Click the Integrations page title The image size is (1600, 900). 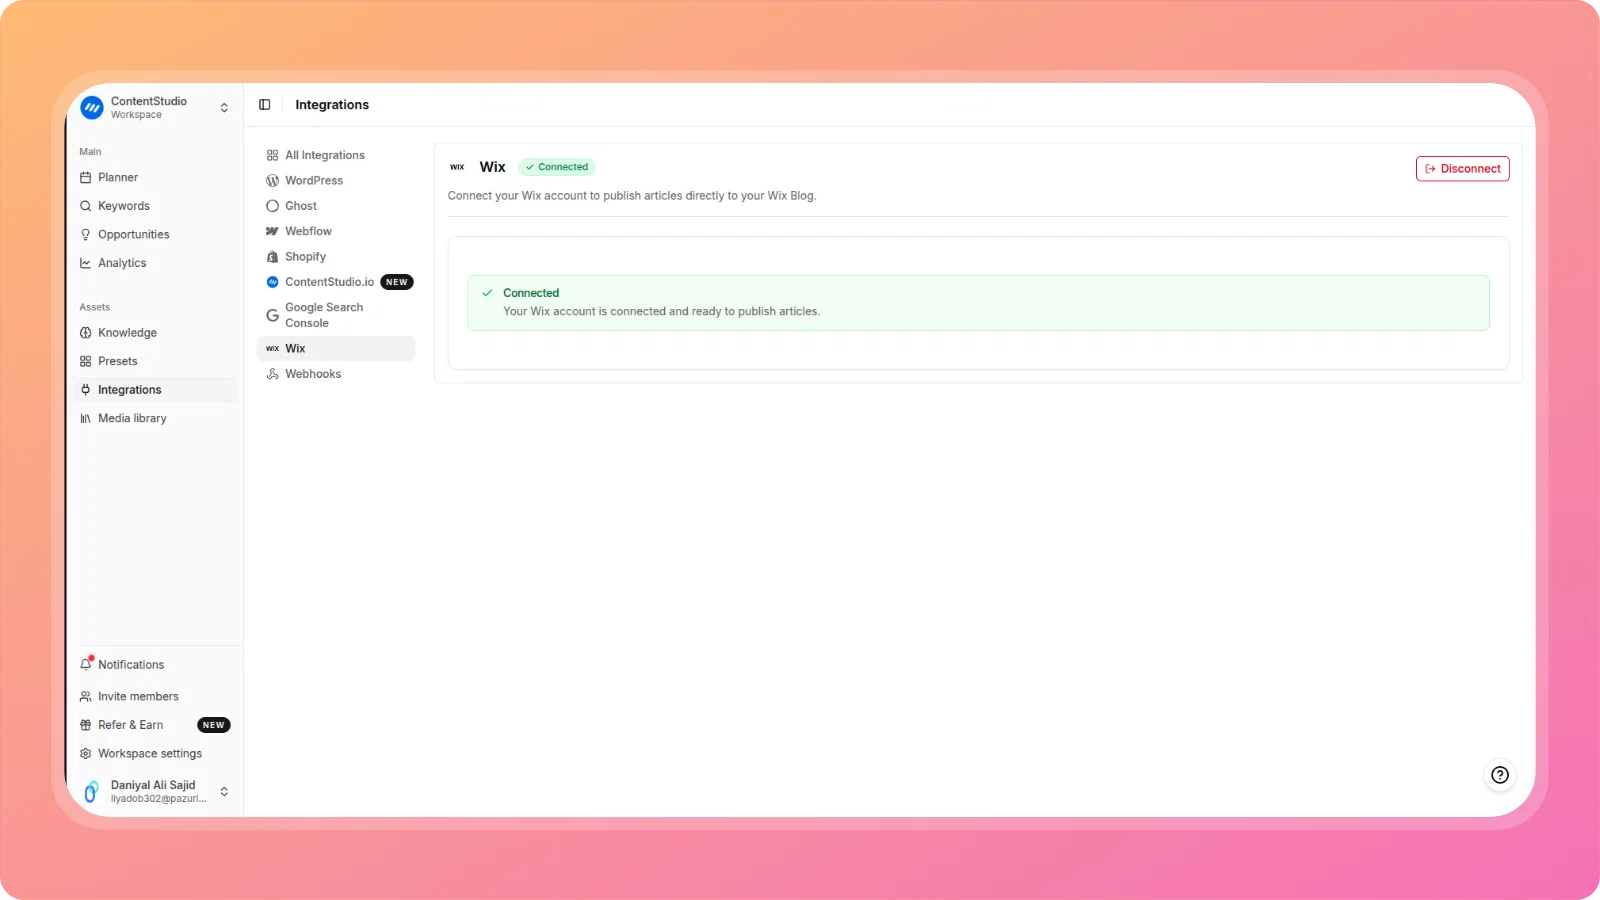click(332, 105)
